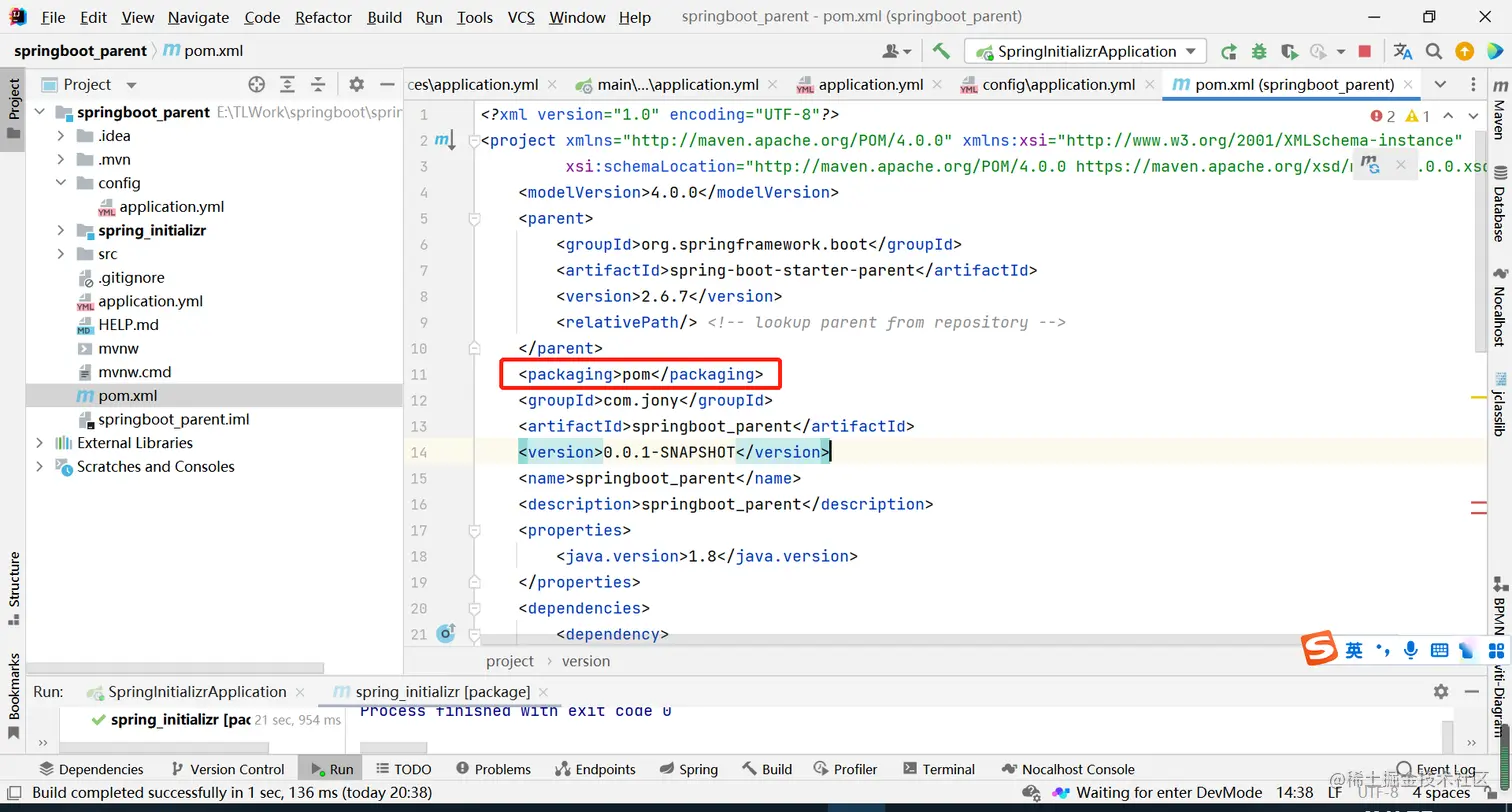Screen dimensions: 1512x812
Task: Open Version Control tool window
Action: [x=228, y=769]
